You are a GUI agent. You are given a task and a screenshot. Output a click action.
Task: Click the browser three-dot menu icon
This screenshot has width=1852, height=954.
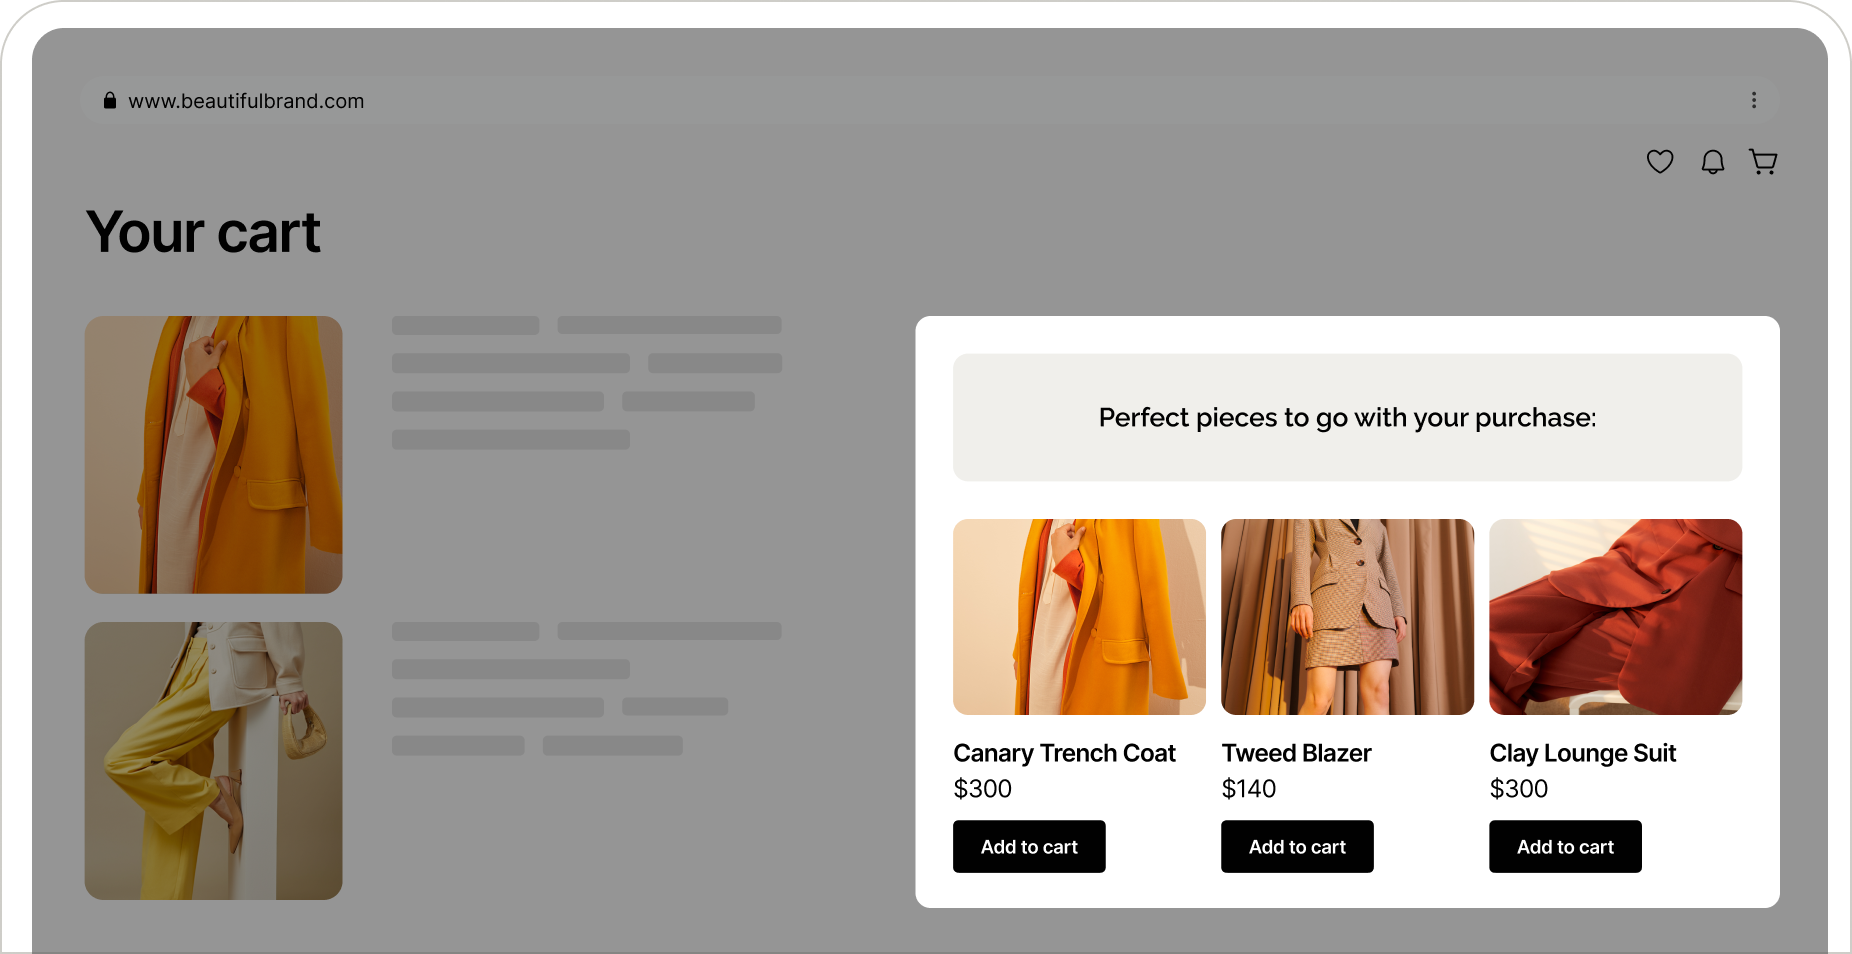pos(1754,100)
